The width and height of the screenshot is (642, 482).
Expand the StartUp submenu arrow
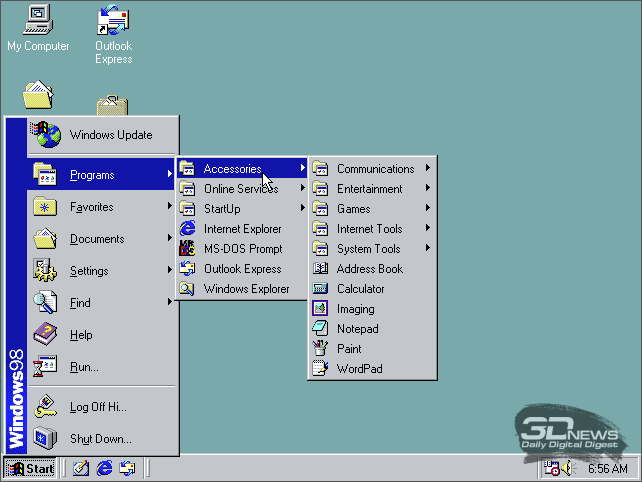(303, 208)
